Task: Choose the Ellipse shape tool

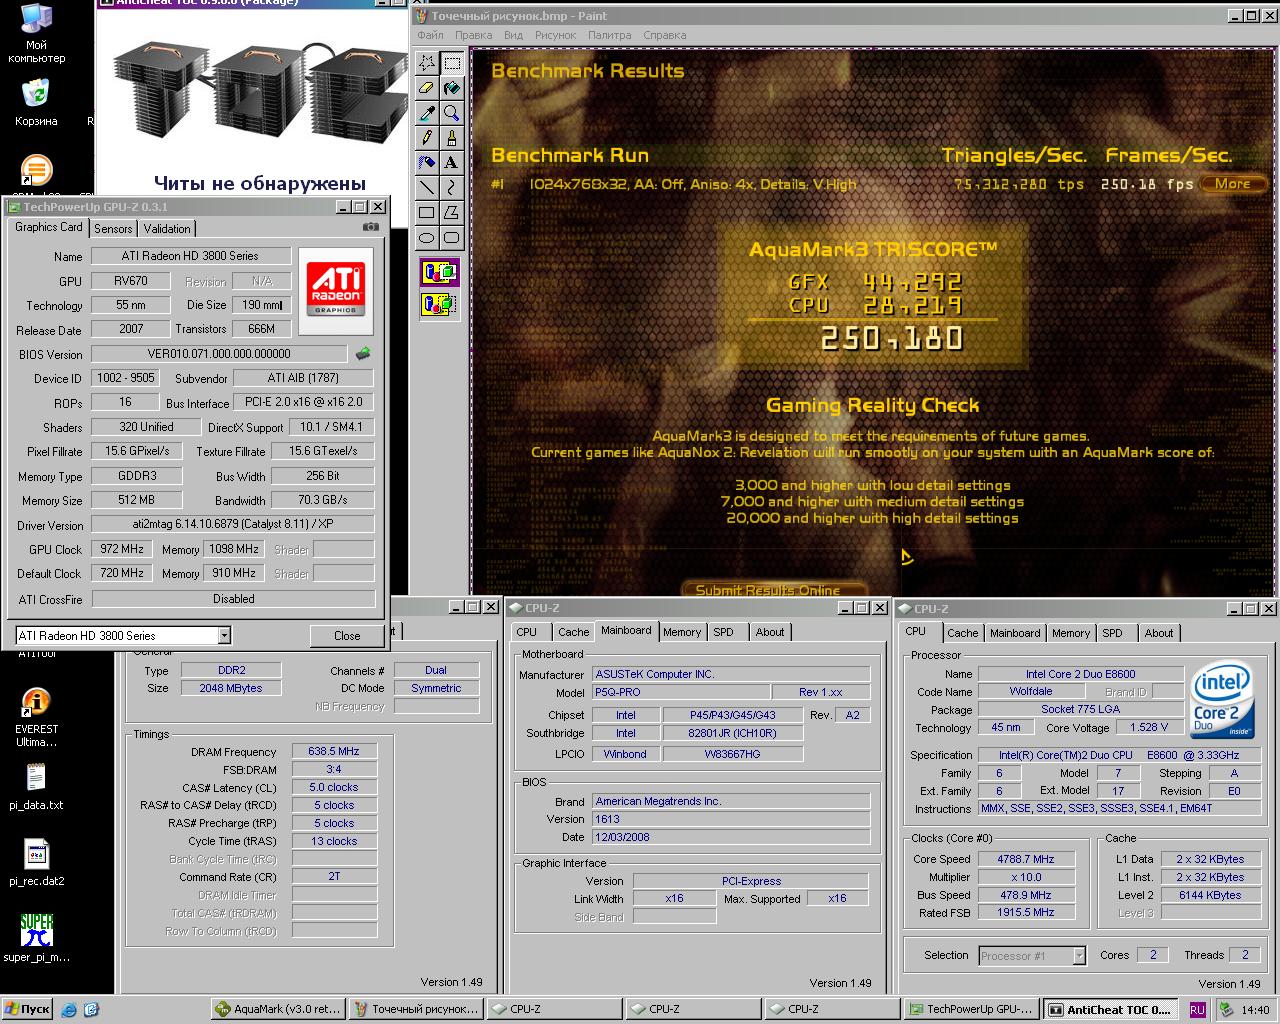Action: click(427, 237)
